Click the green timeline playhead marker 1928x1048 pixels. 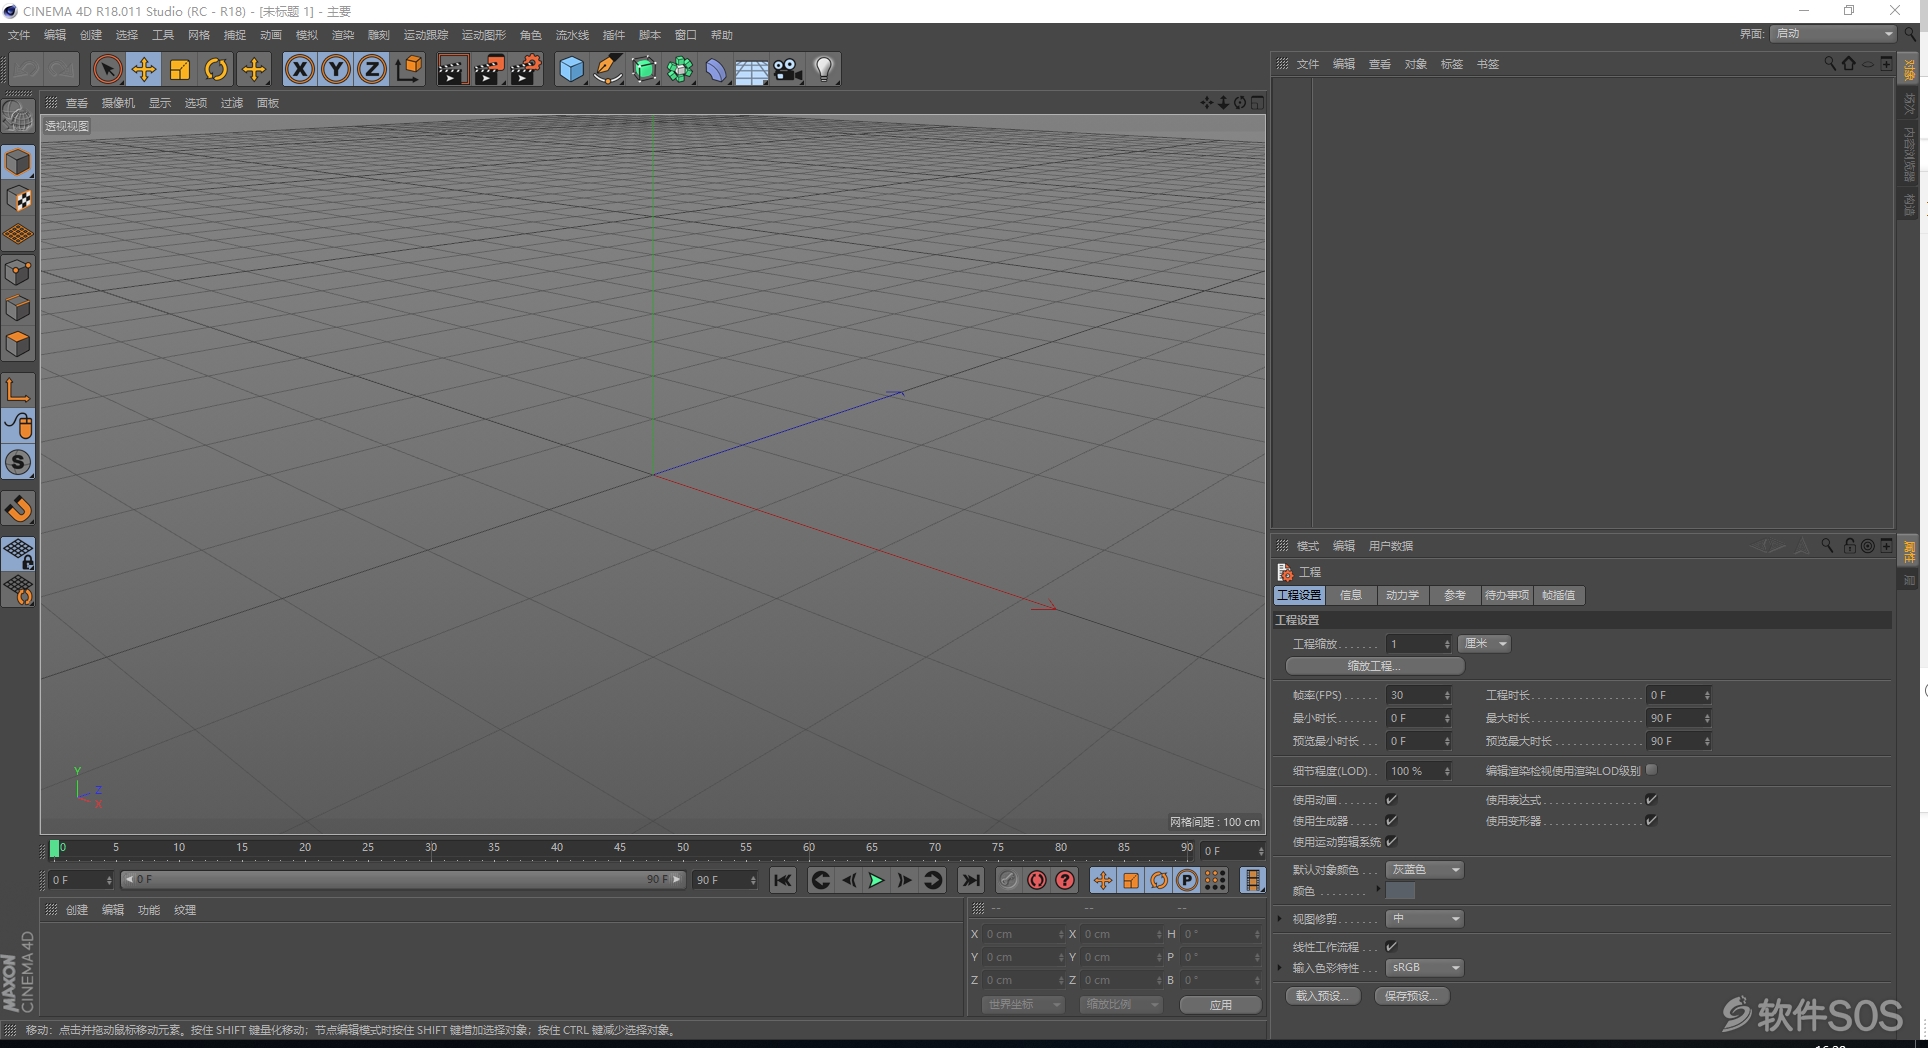pos(54,848)
